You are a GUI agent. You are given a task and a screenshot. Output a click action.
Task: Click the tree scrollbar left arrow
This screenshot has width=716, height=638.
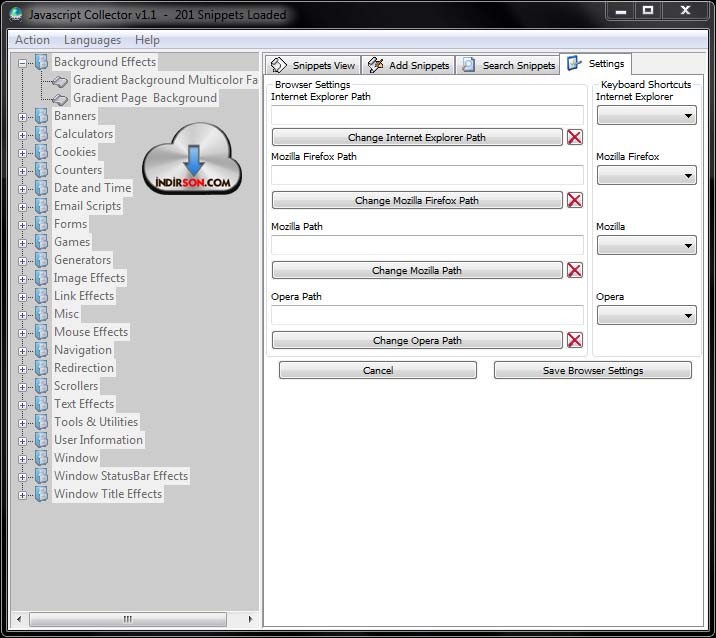19,619
